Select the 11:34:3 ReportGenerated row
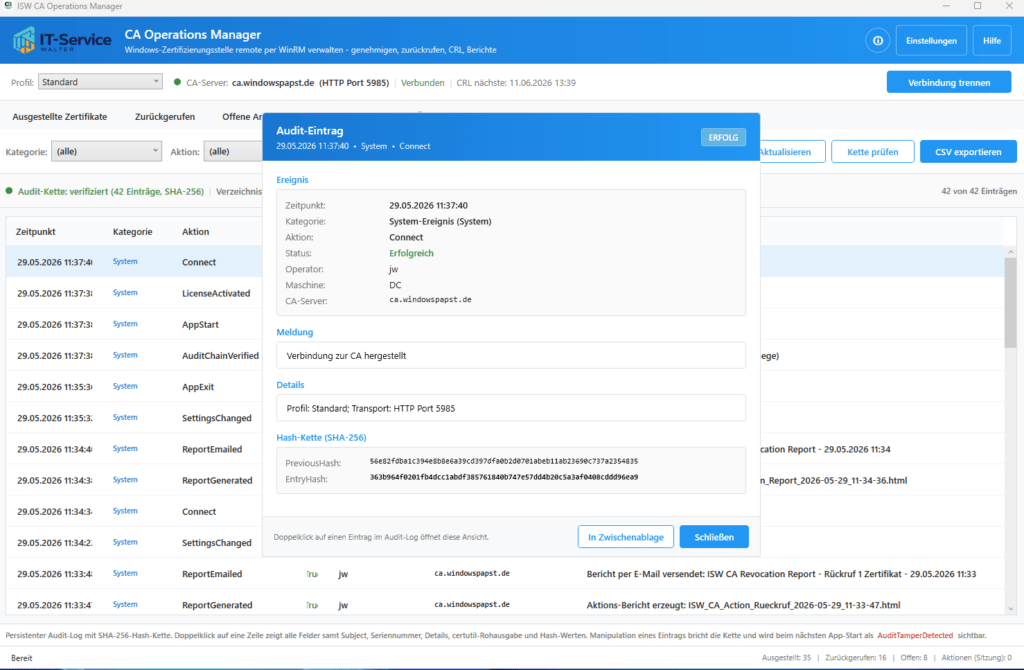This screenshot has width=1024, height=670. [135, 481]
